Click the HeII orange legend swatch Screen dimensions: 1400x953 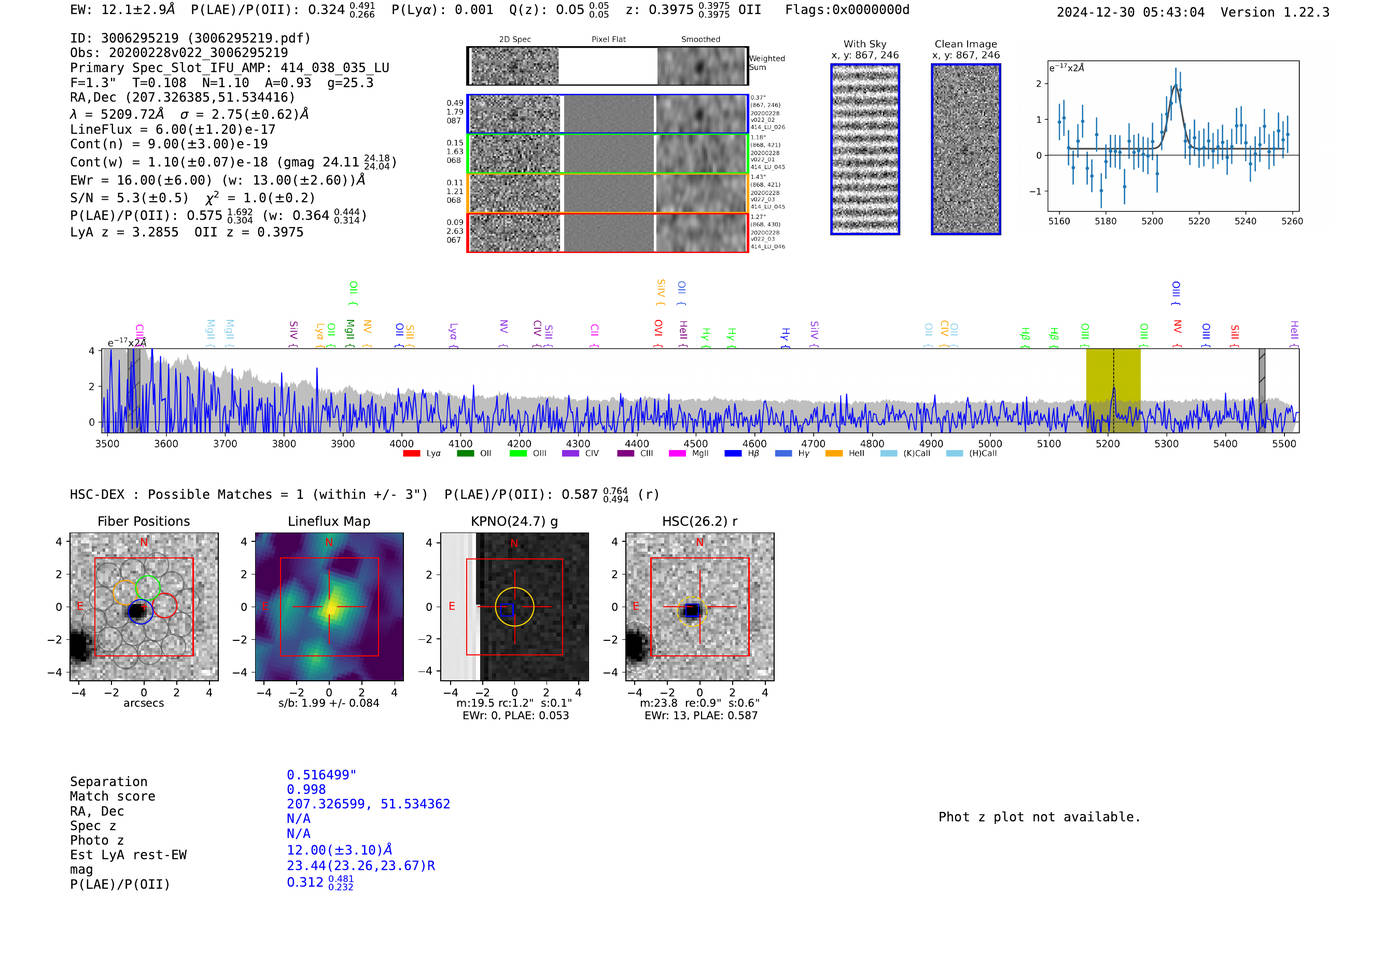pos(834,454)
